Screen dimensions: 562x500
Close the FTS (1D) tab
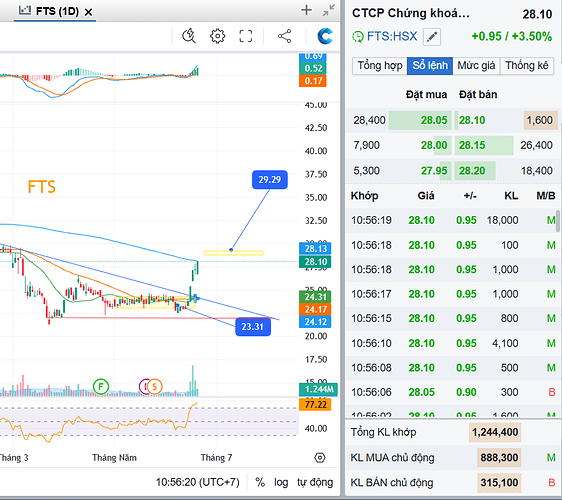pyautogui.click(x=88, y=12)
